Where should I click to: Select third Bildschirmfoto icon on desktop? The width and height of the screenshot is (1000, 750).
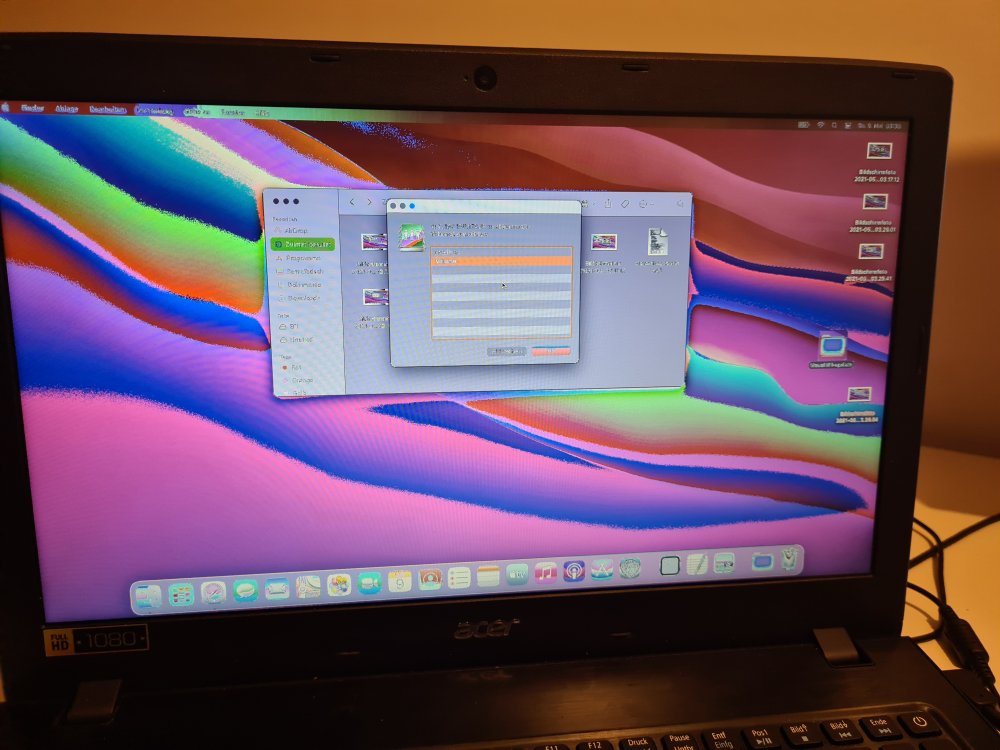point(871,251)
